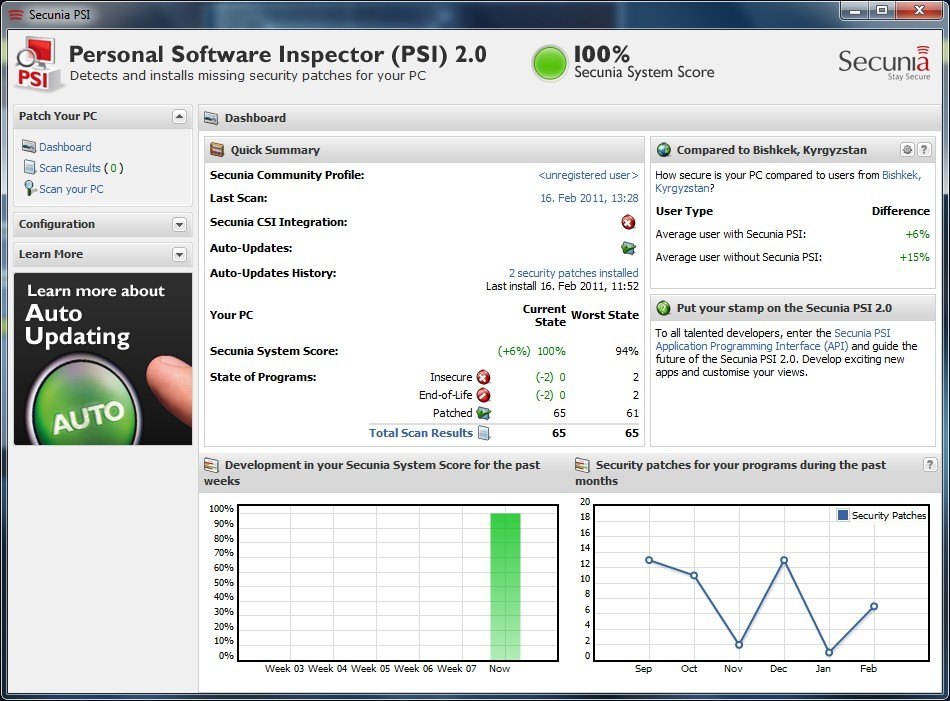
Task: Click the red Insecure programs icon
Action: (483, 377)
